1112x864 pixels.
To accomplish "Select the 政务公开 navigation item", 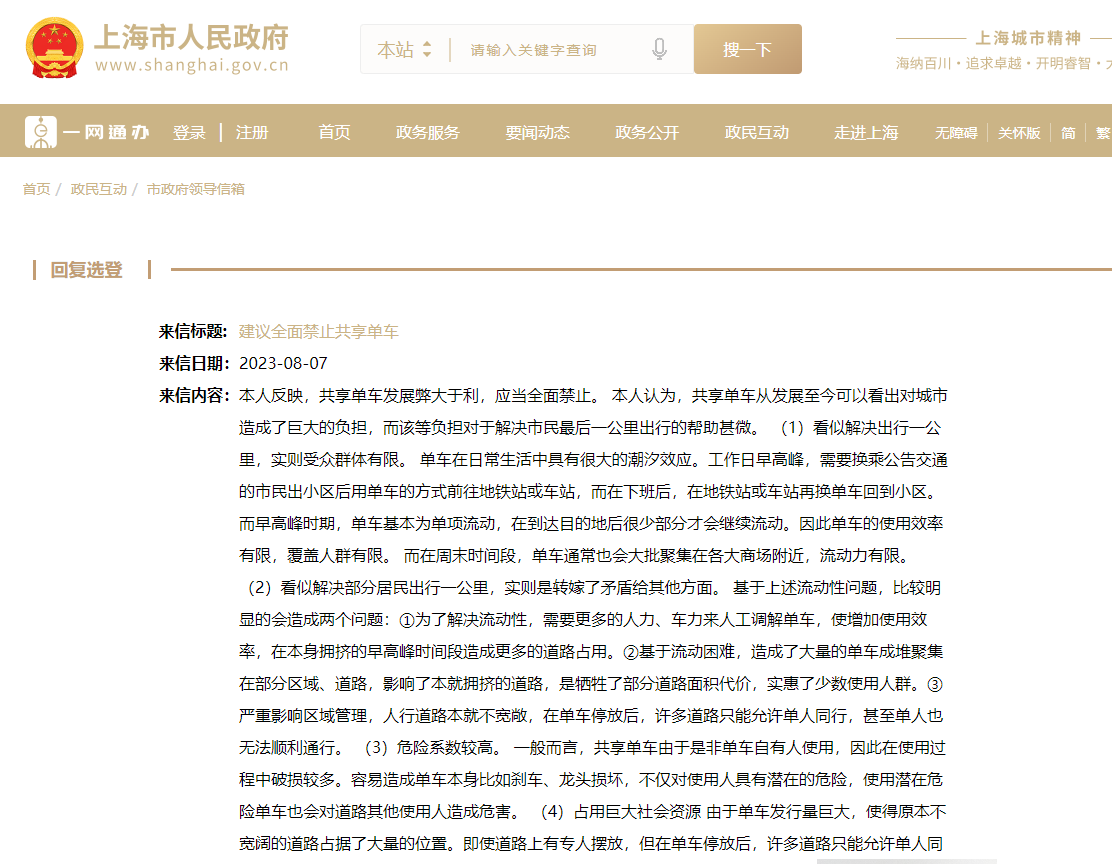I will [x=647, y=132].
